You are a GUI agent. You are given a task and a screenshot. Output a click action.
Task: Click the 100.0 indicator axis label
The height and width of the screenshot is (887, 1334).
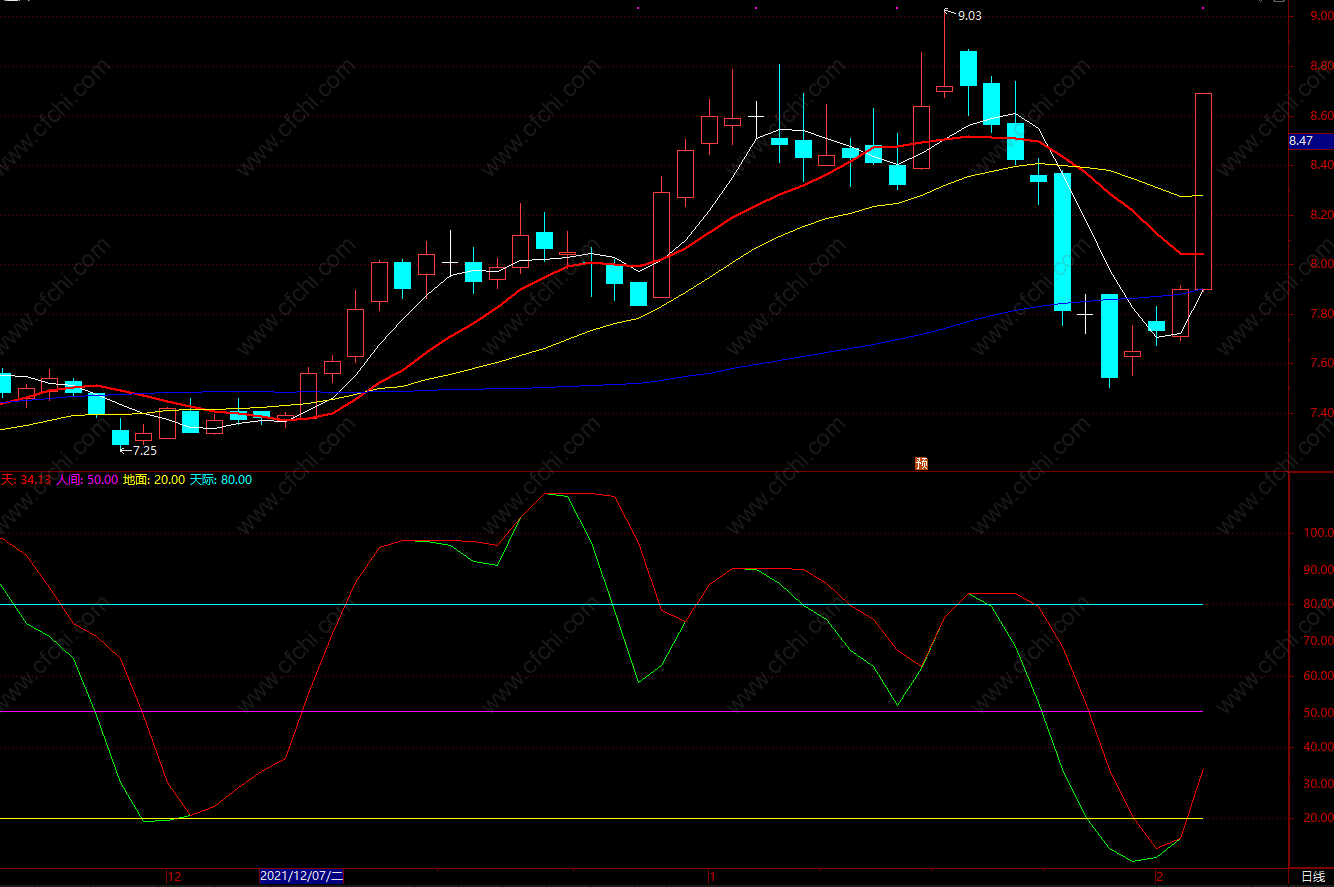point(1320,533)
